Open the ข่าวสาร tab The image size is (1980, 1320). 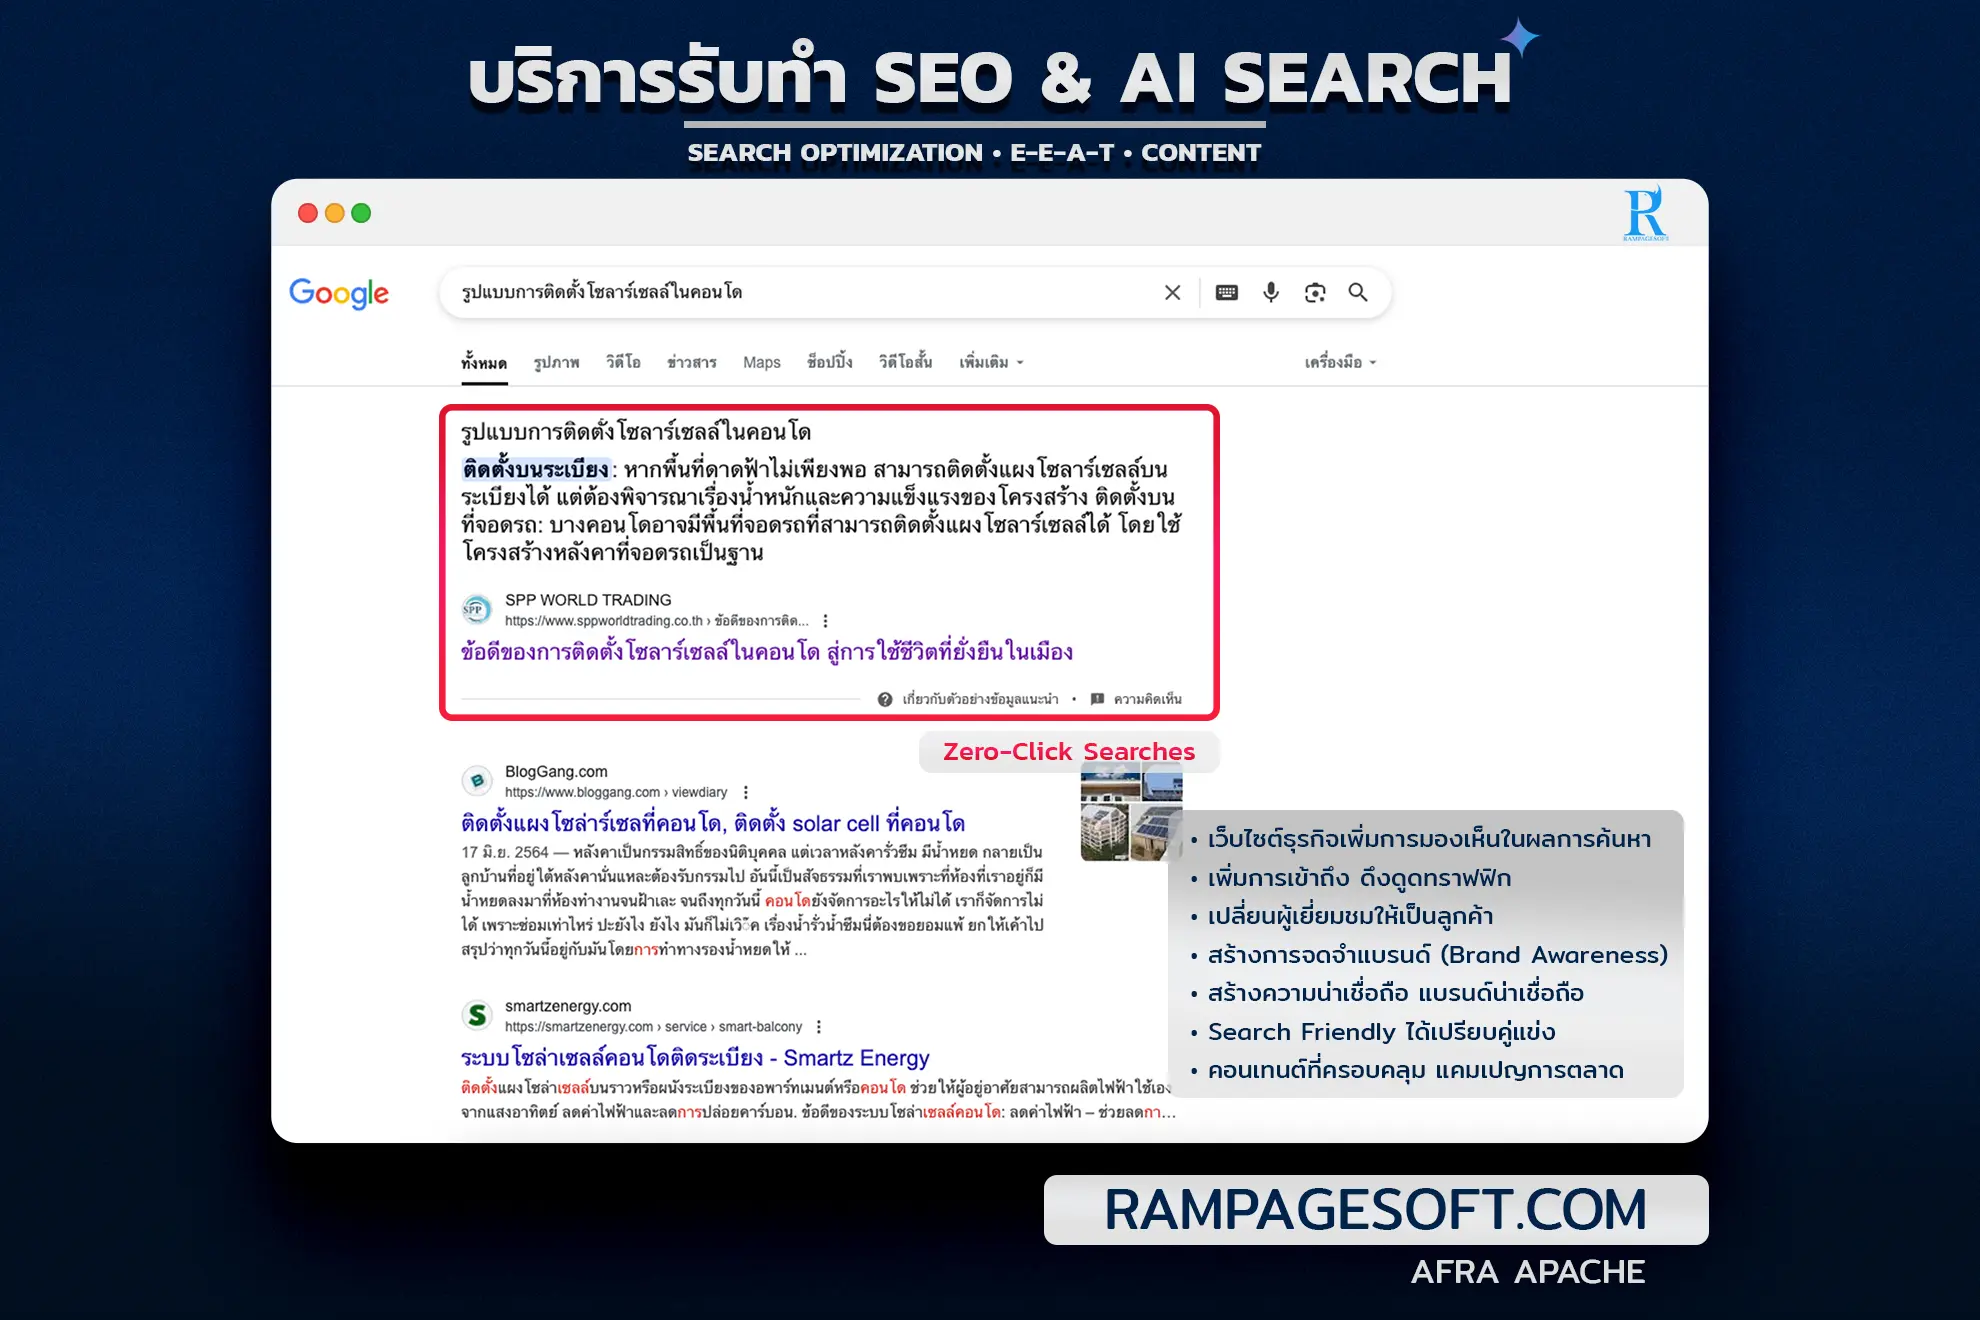(692, 362)
